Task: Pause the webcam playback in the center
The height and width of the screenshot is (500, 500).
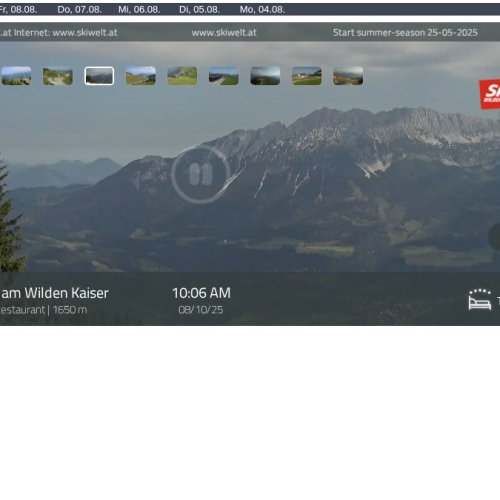Action: tap(201, 174)
